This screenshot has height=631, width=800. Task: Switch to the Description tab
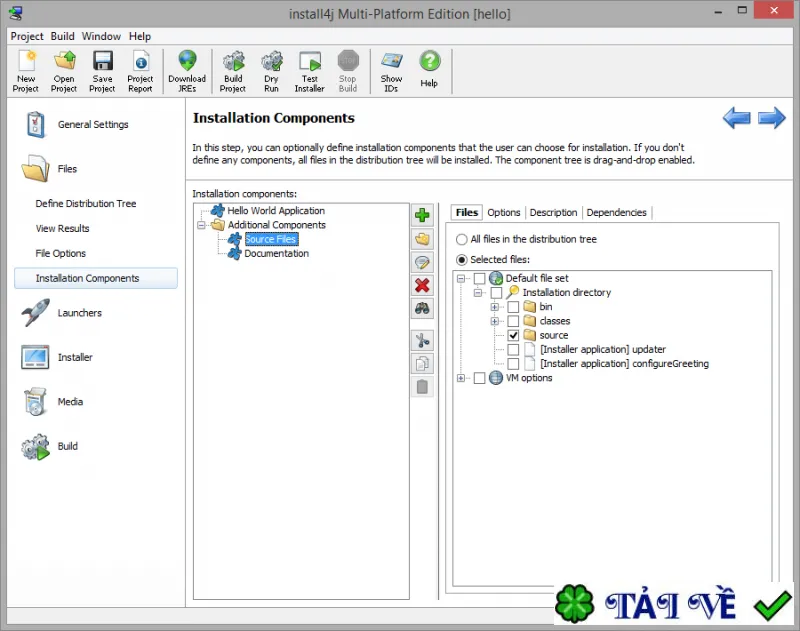coord(553,213)
